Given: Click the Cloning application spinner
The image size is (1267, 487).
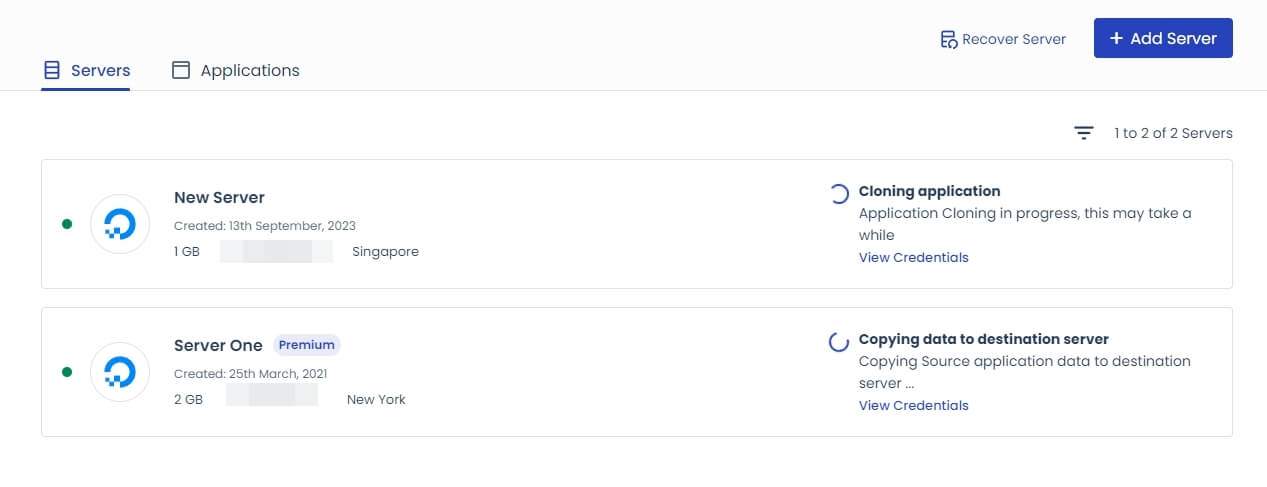Looking at the screenshot, I should point(839,194).
